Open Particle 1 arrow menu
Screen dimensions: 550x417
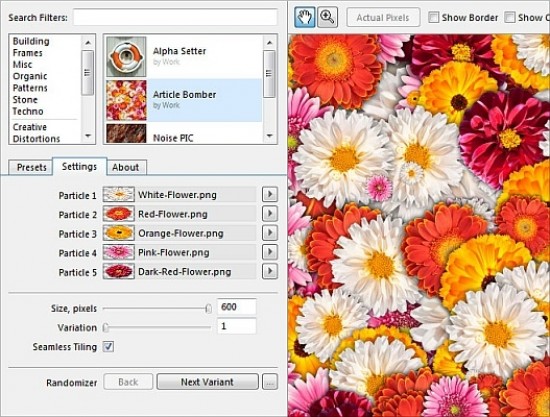270,194
